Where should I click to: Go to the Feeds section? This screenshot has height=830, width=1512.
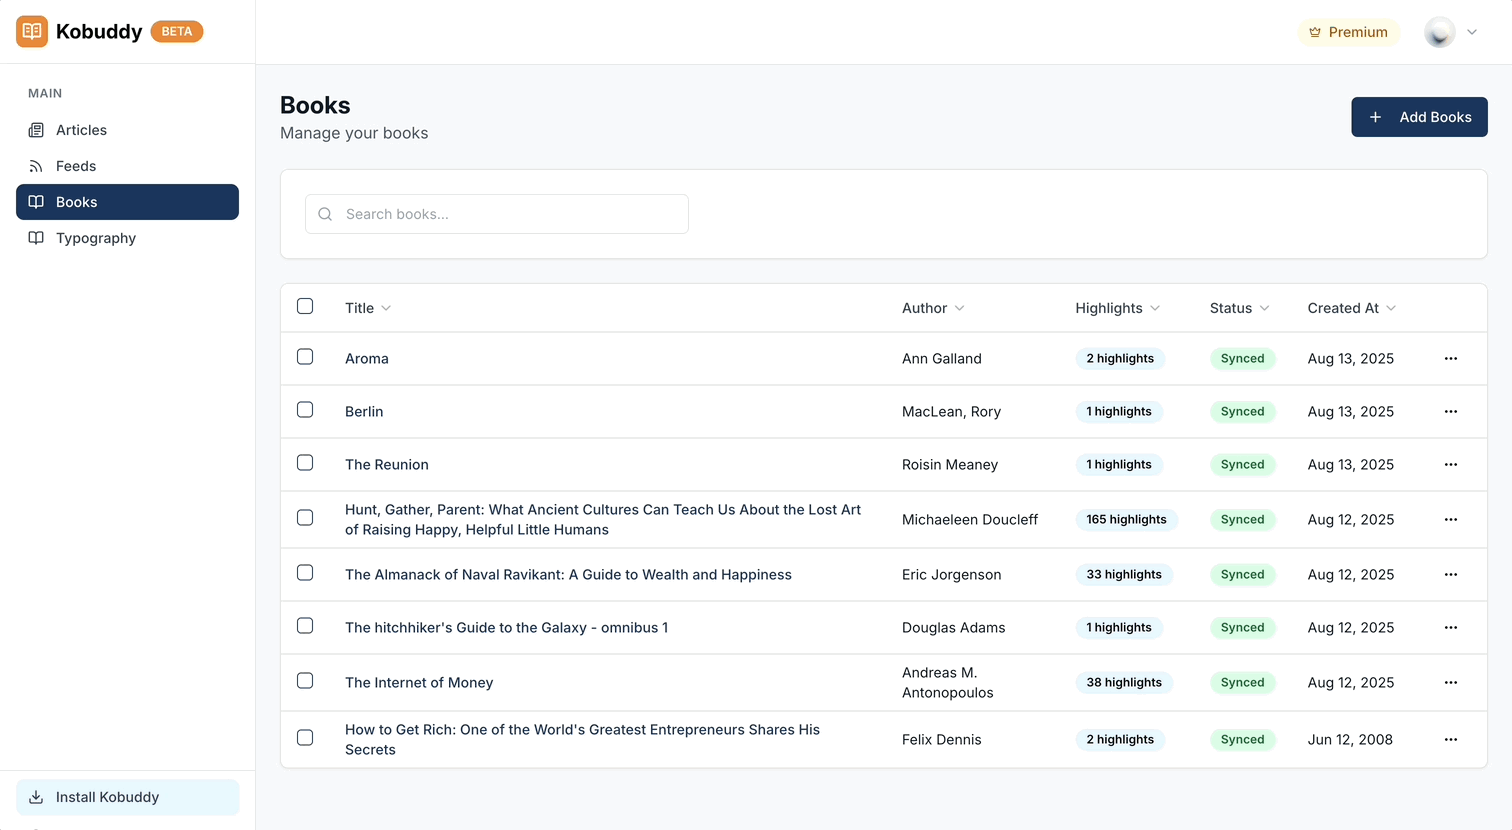[x=76, y=166]
